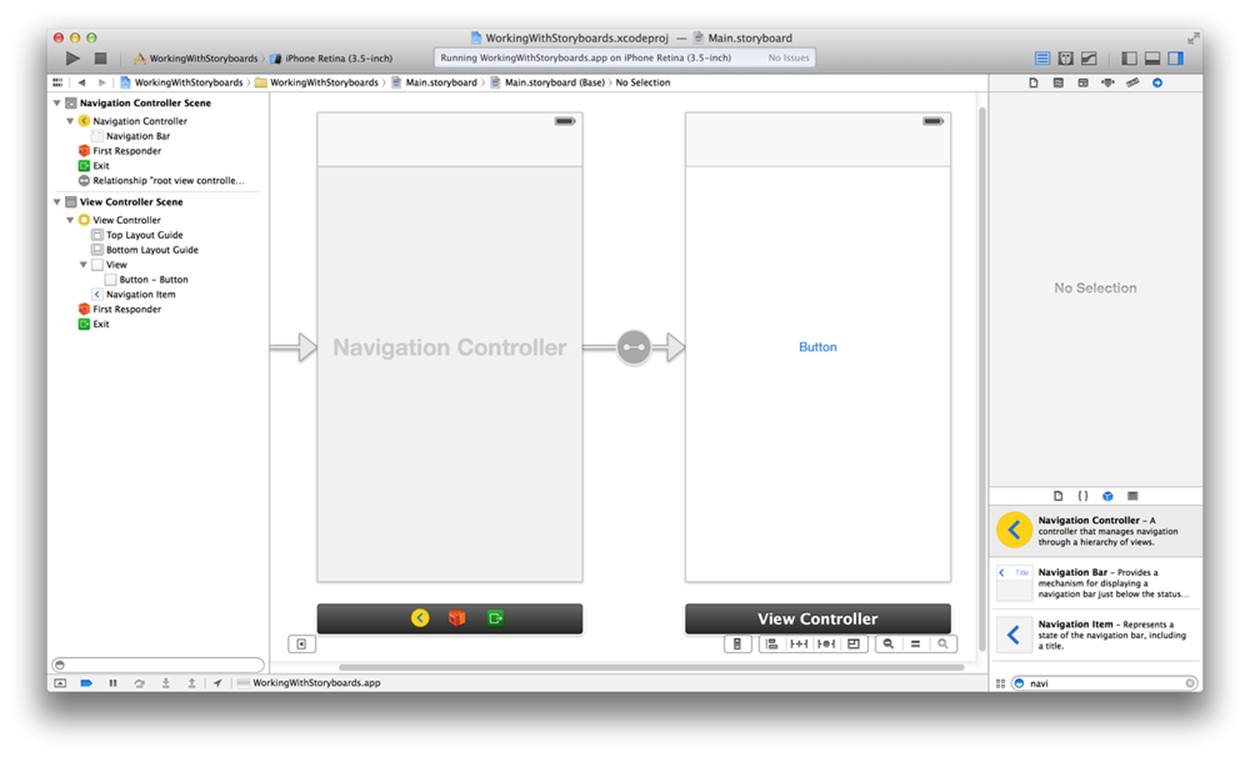Screen dimensions: 1250x757
Task: Select Navigation Bar in the Object library
Action: (1096, 584)
